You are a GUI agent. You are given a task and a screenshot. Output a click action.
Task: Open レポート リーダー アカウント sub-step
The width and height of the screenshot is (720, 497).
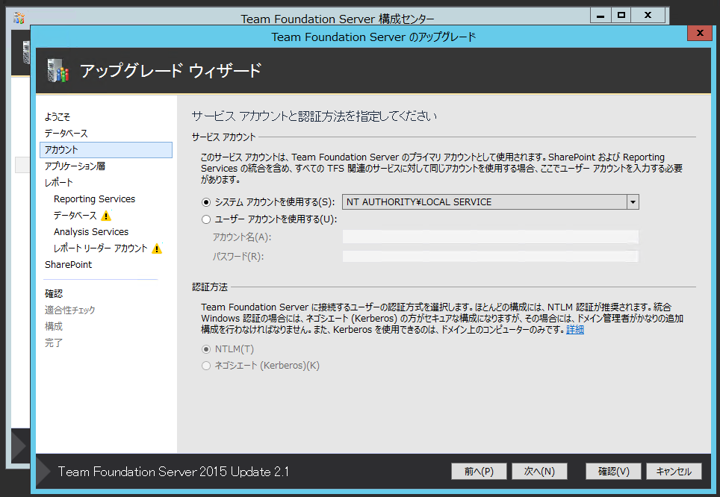click(101, 248)
